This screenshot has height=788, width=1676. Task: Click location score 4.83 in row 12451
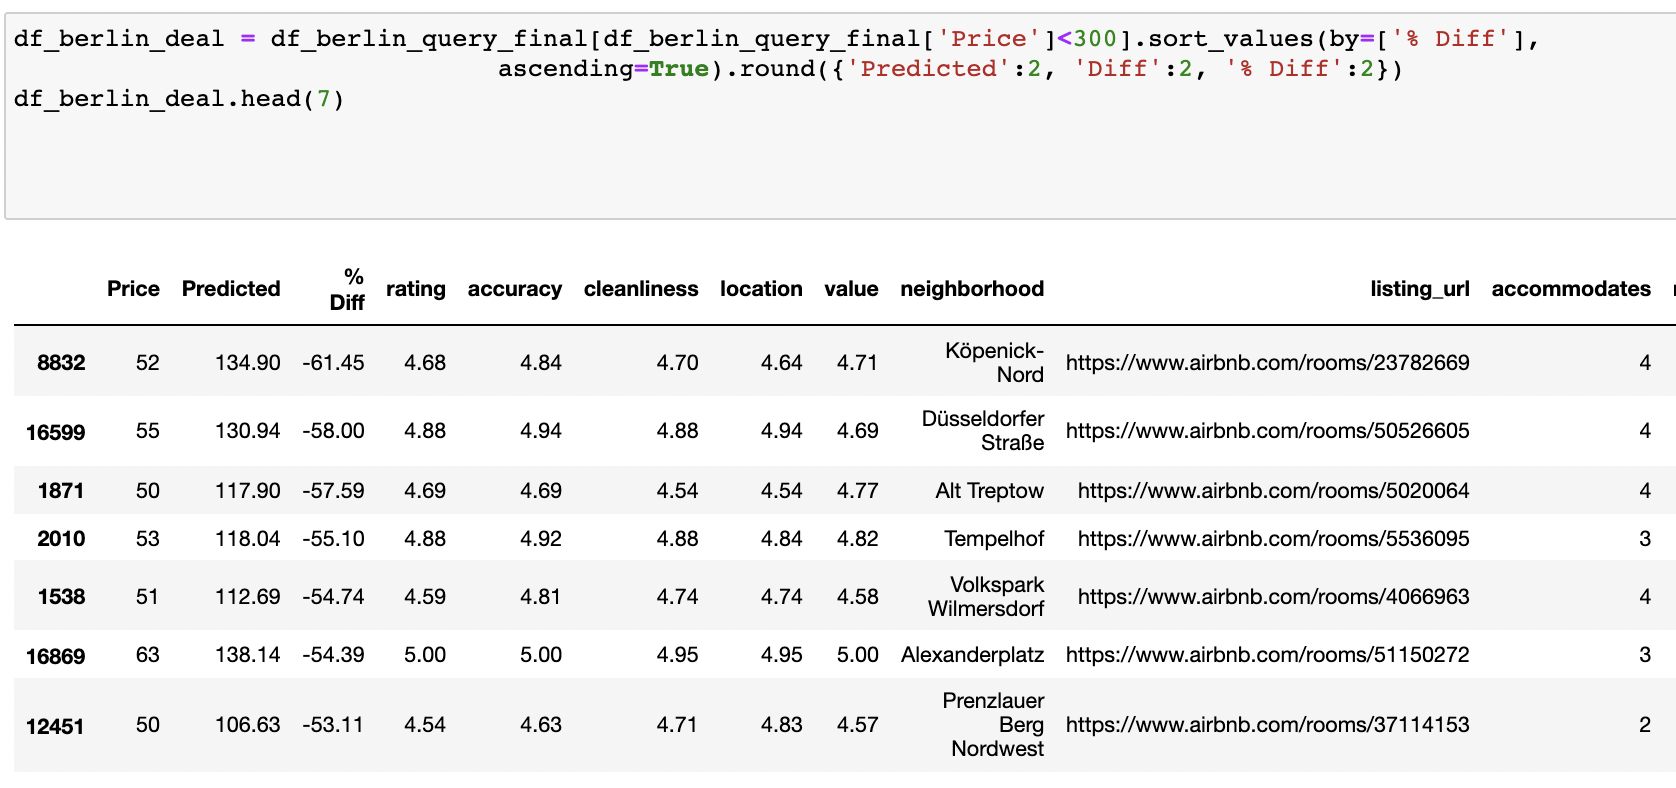pos(781,725)
